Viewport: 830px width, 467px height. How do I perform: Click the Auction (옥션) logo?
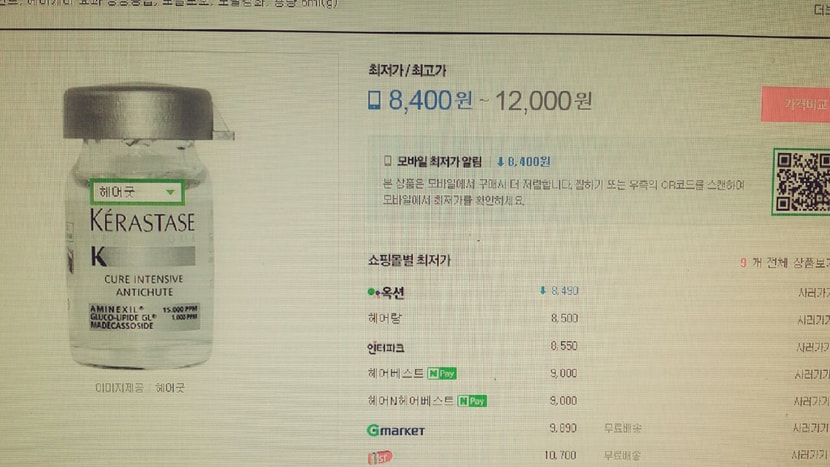tap(386, 292)
